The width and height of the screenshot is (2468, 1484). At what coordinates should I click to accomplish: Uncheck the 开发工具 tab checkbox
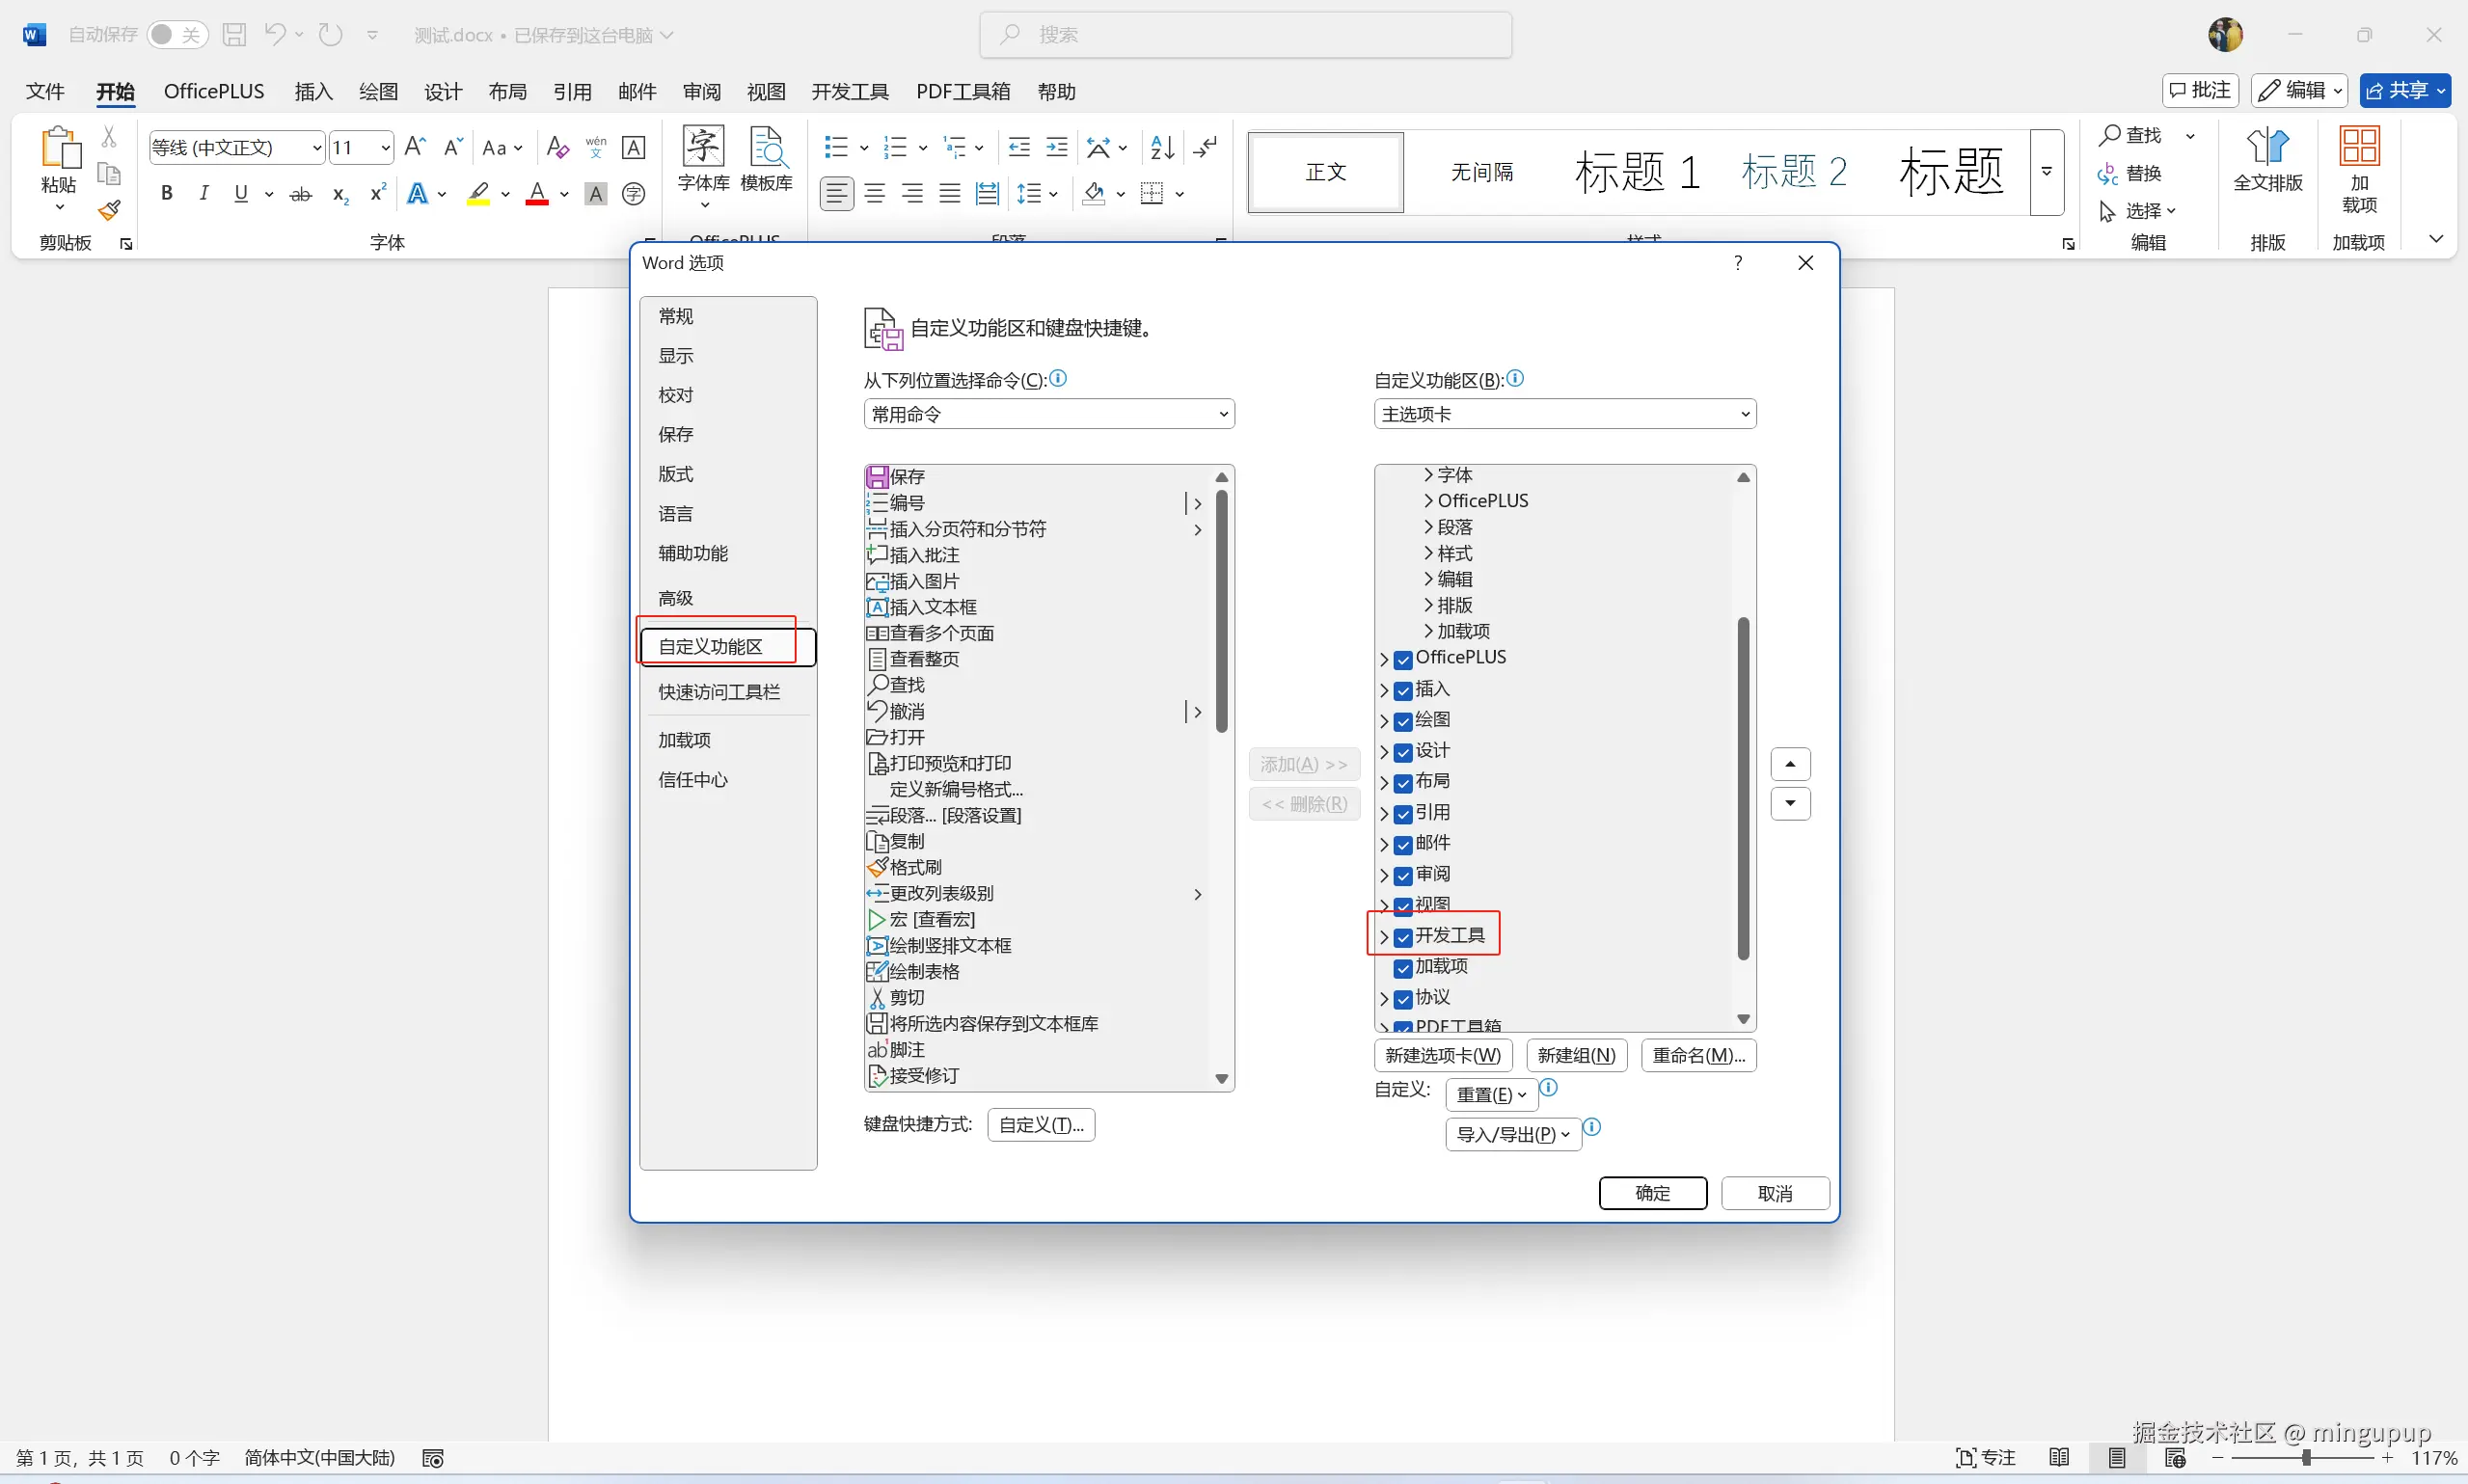1402,937
